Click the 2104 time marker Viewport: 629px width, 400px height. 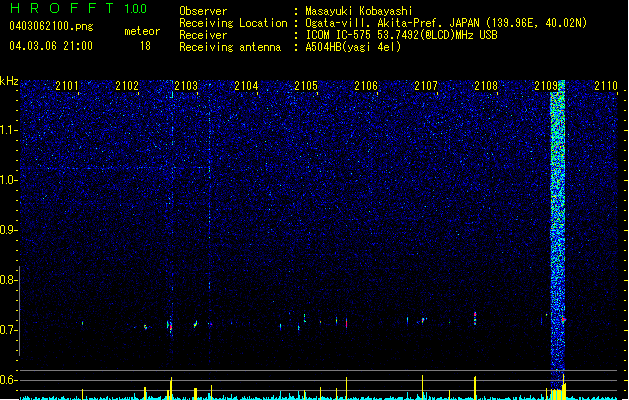click(246, 85)
